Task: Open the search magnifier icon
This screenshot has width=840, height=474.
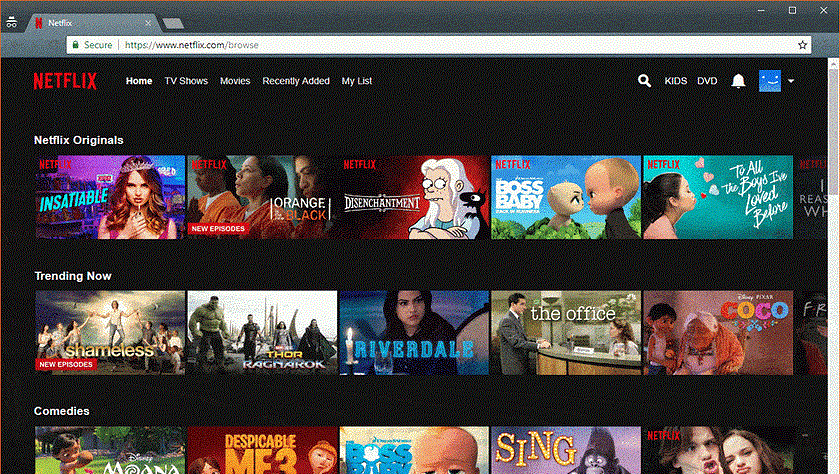Action: pos(644,81)
